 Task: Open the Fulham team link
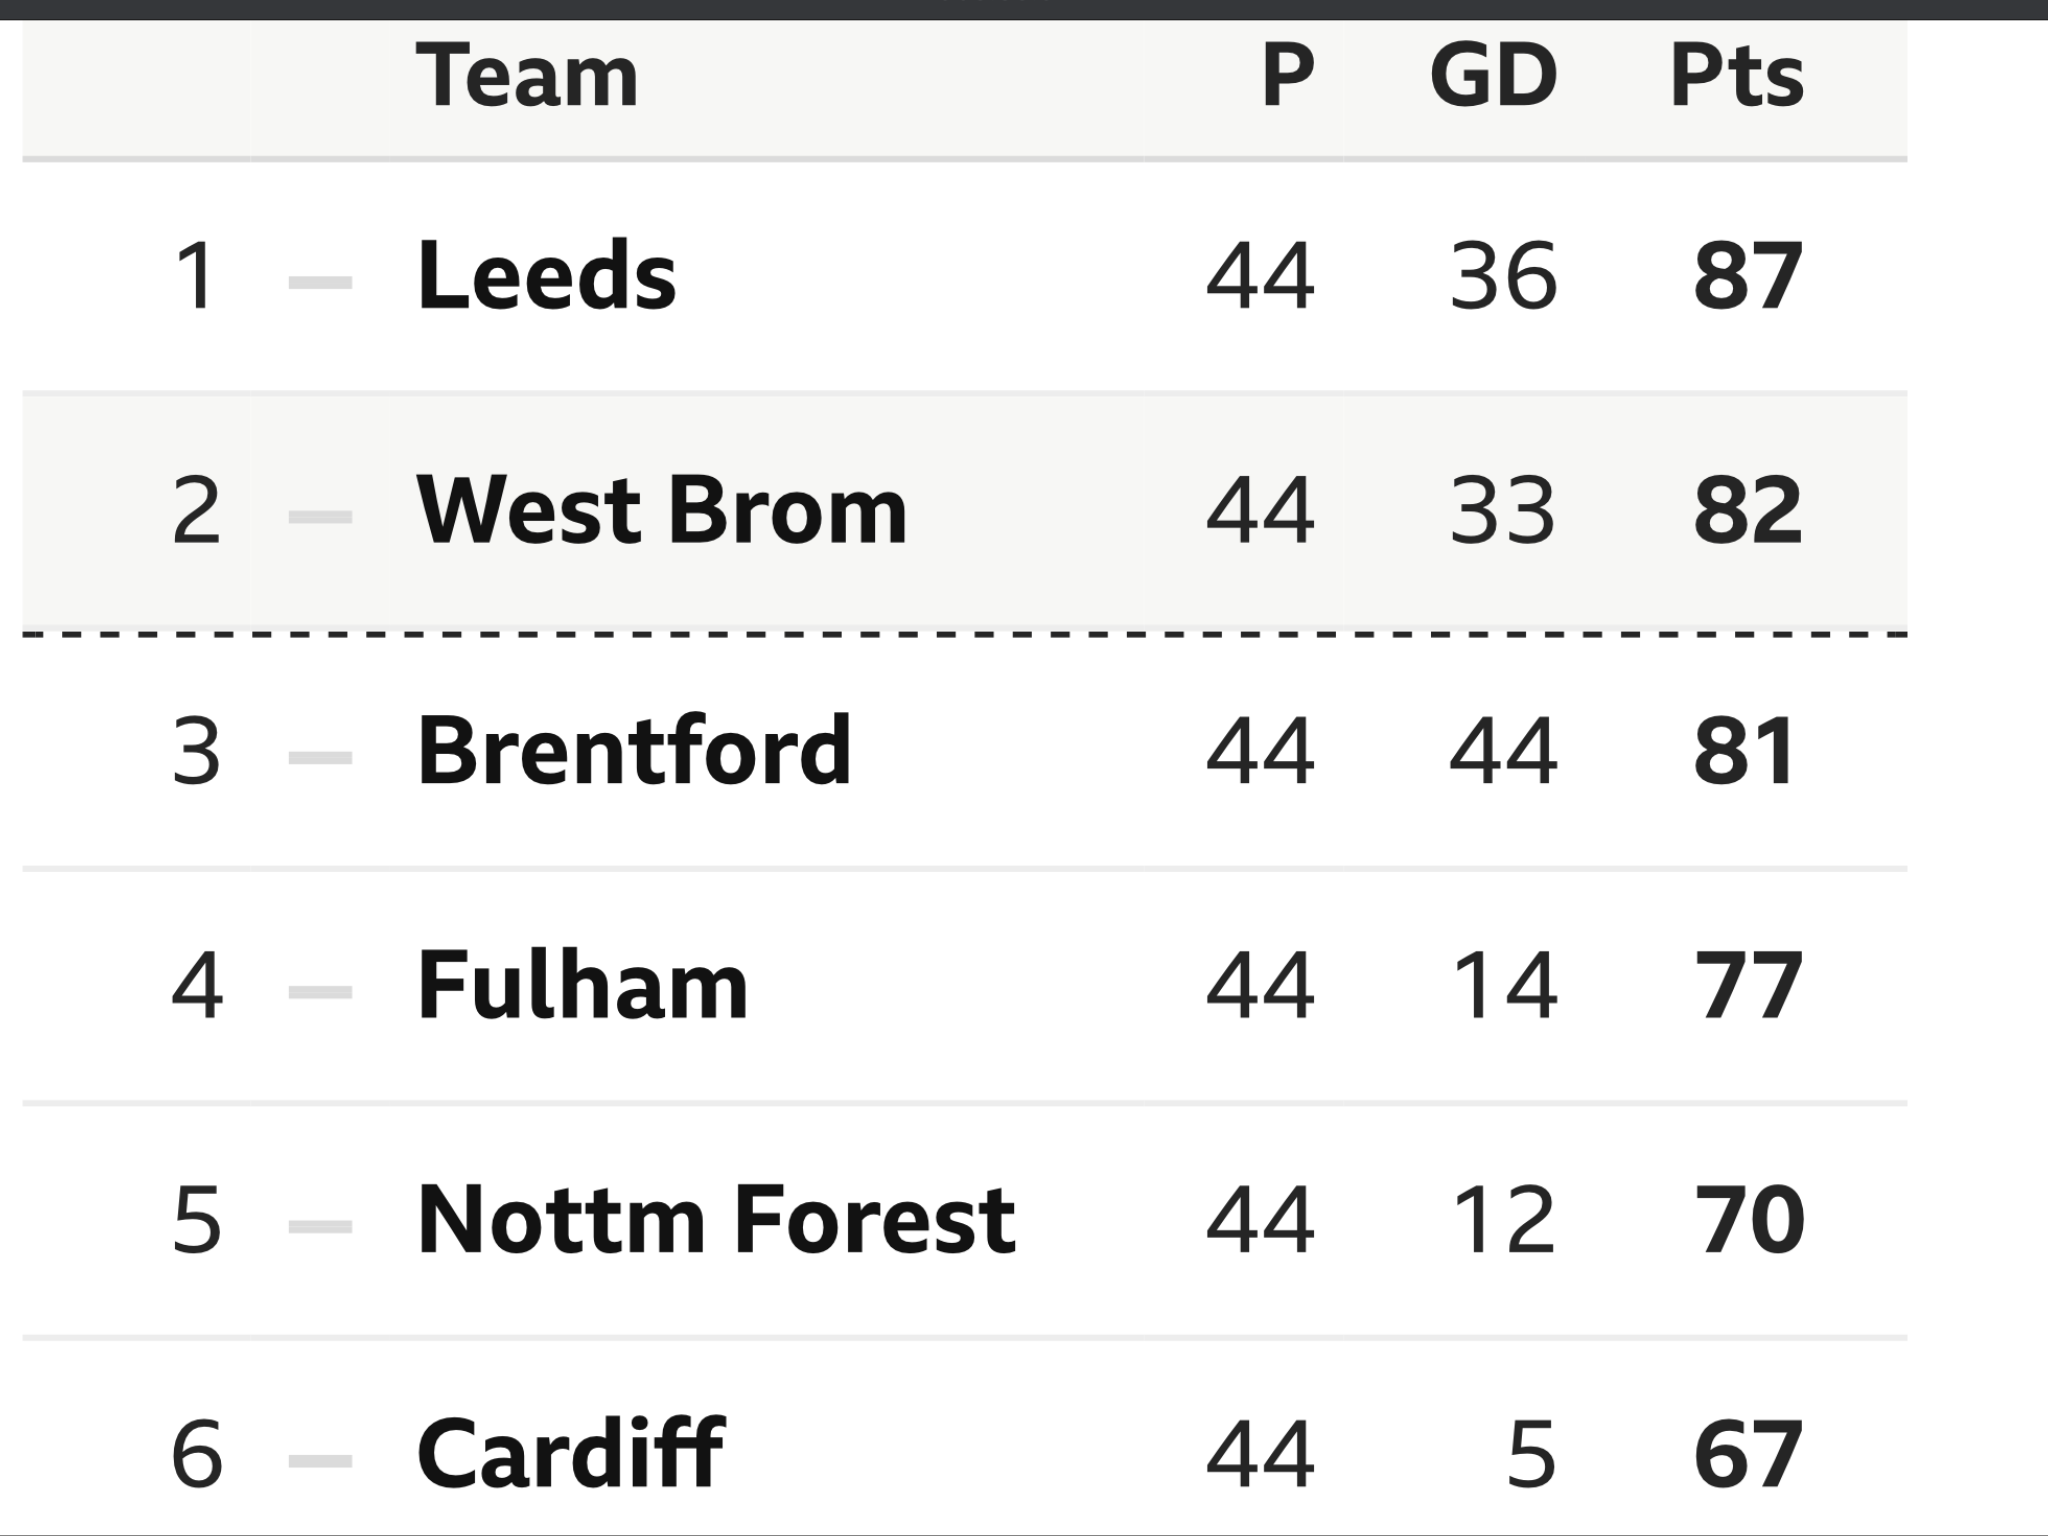click(x=582, y=984)
